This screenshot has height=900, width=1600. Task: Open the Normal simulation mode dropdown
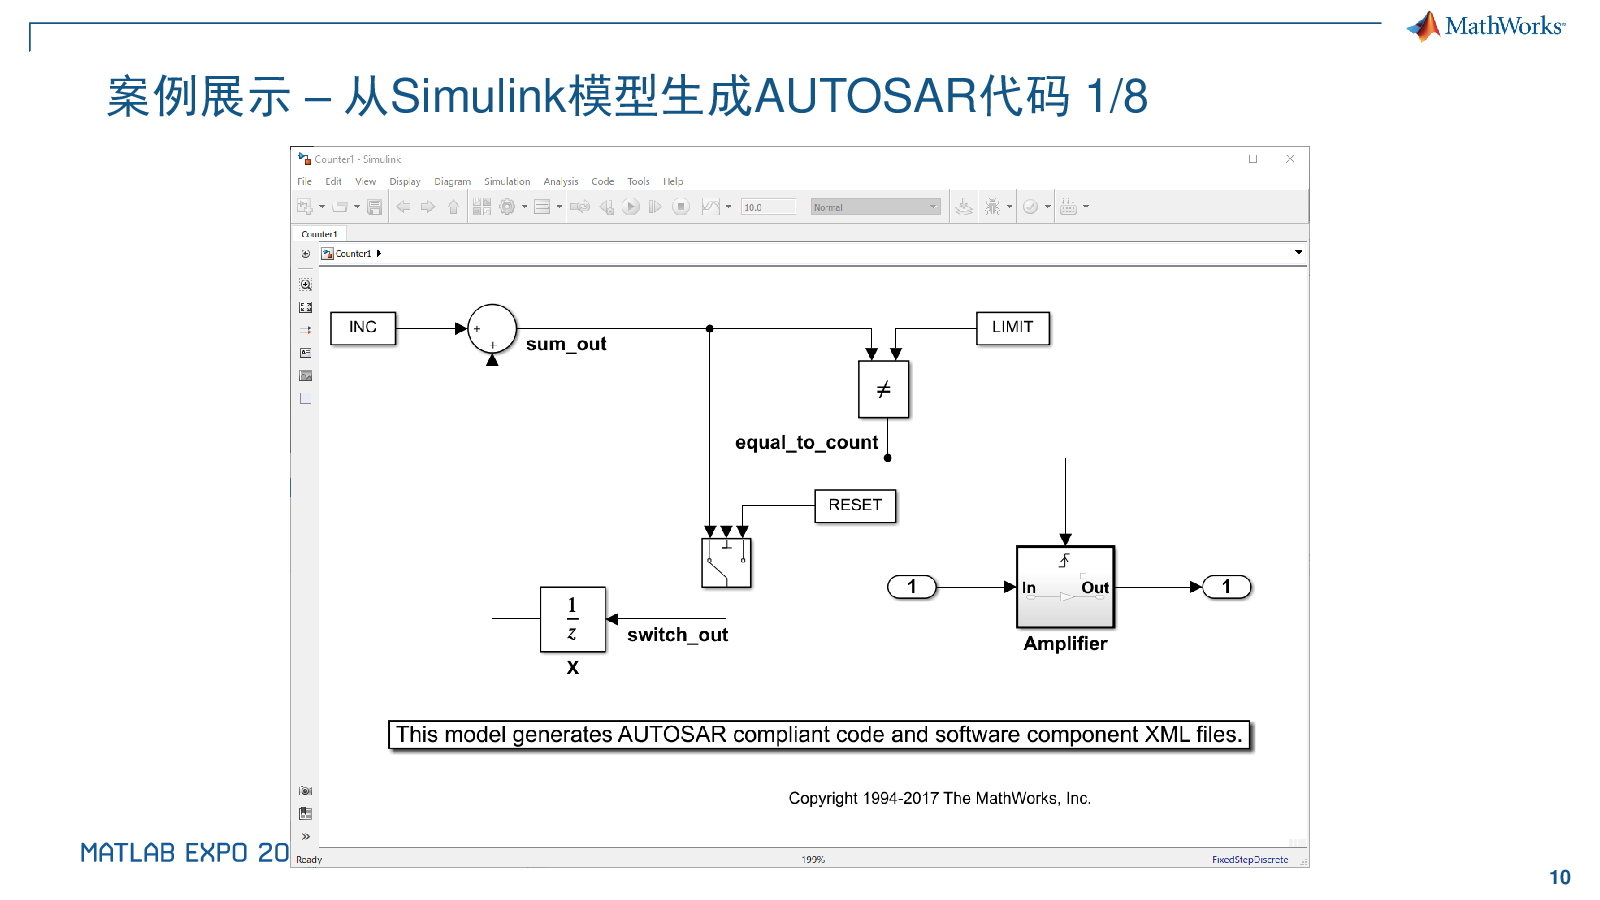pos(876,207)
